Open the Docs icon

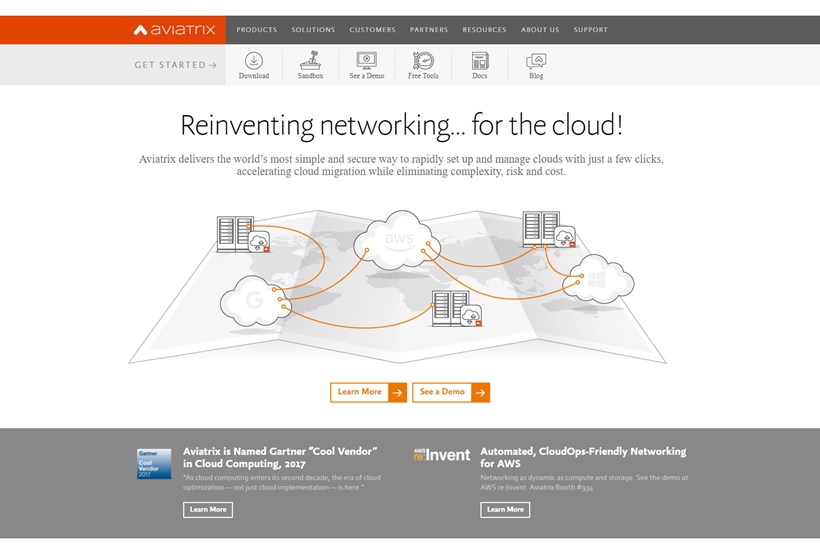[480, 61]
